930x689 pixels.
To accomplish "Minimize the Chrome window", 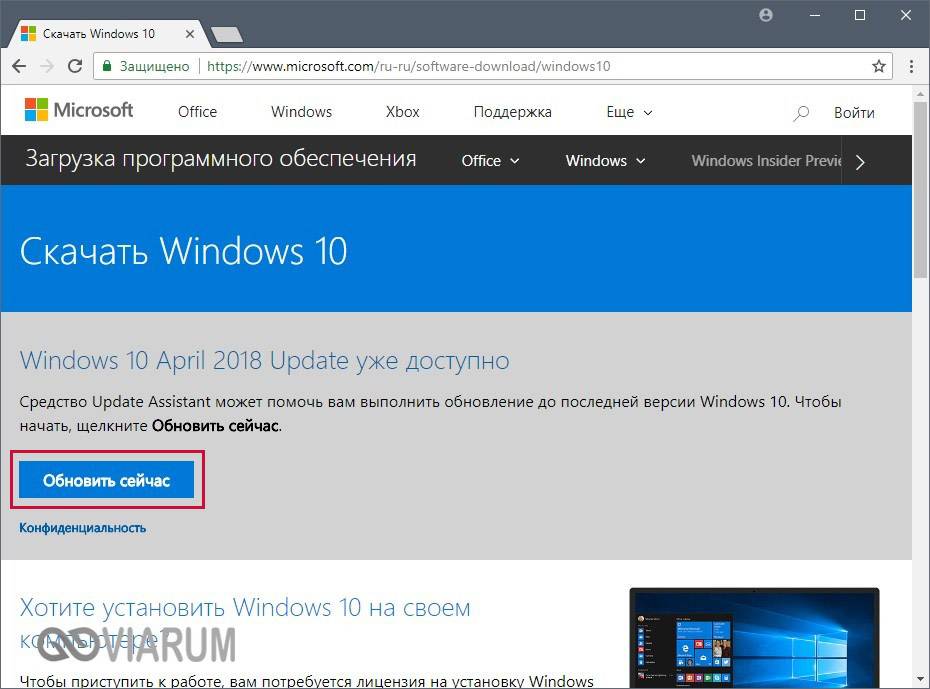I will point(815,15).
